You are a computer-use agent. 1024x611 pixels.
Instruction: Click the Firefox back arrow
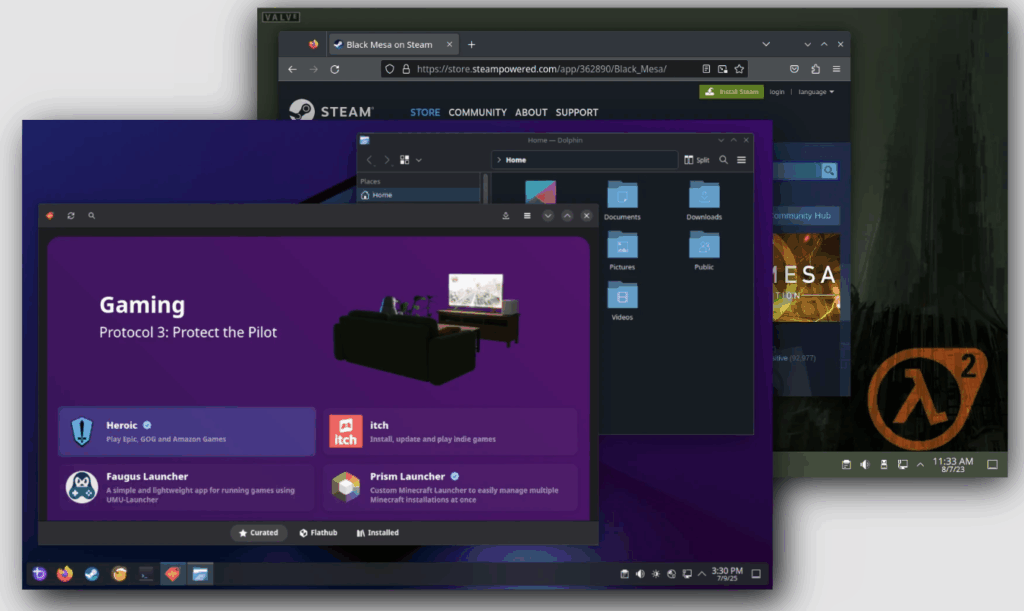coord(292,69)
